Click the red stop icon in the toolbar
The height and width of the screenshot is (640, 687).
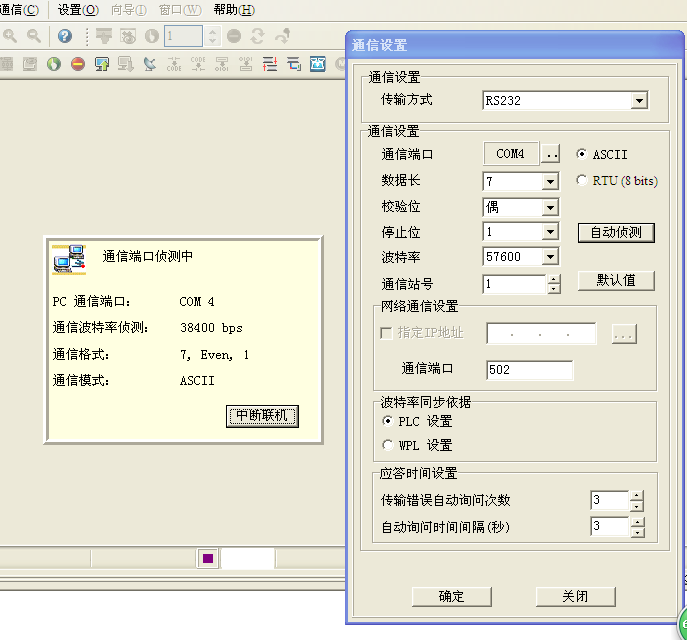pos(77,64)
